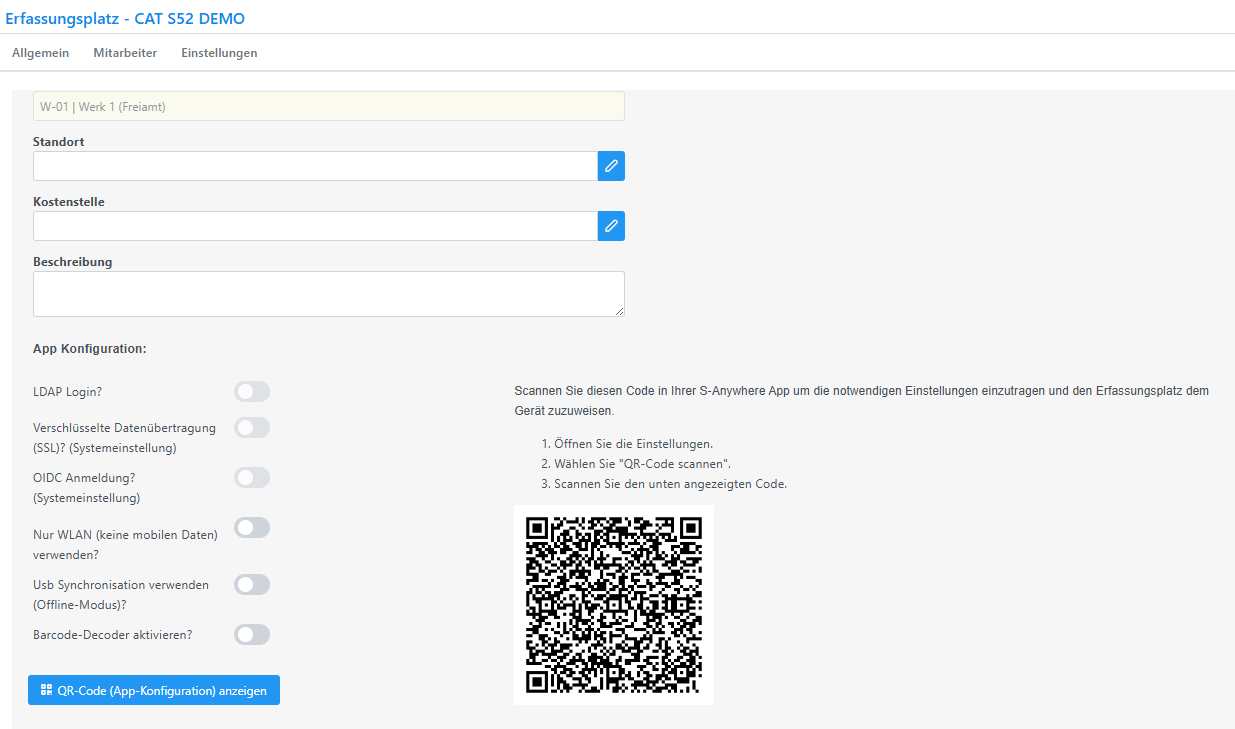Toggle the OIDC Anmeldung switch
Screen dimensions: 1235x729
pos(252,478)
